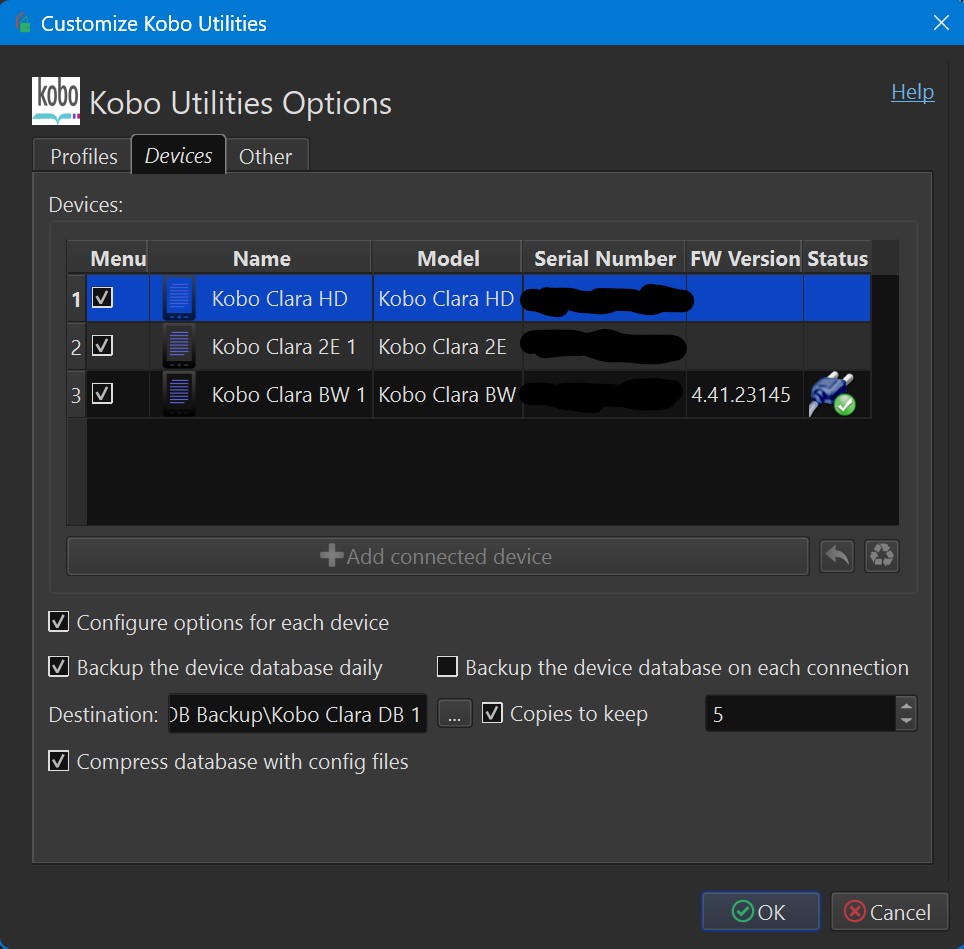
Task: Sort by the Model column header
Action: [x=448, y=258]
